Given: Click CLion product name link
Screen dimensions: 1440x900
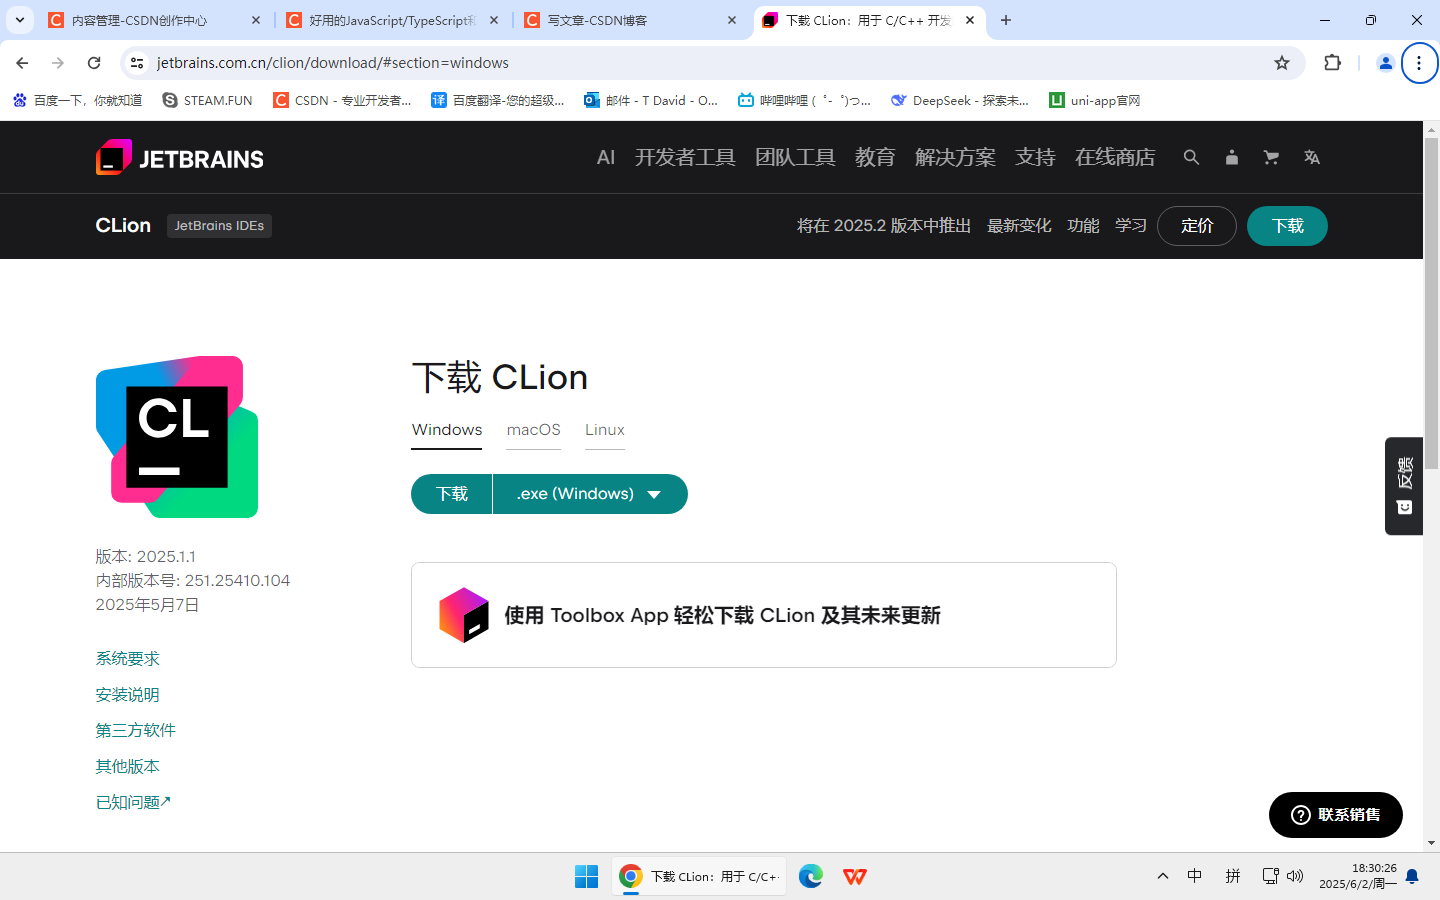Looking at the screenshot, I should 123,225.
